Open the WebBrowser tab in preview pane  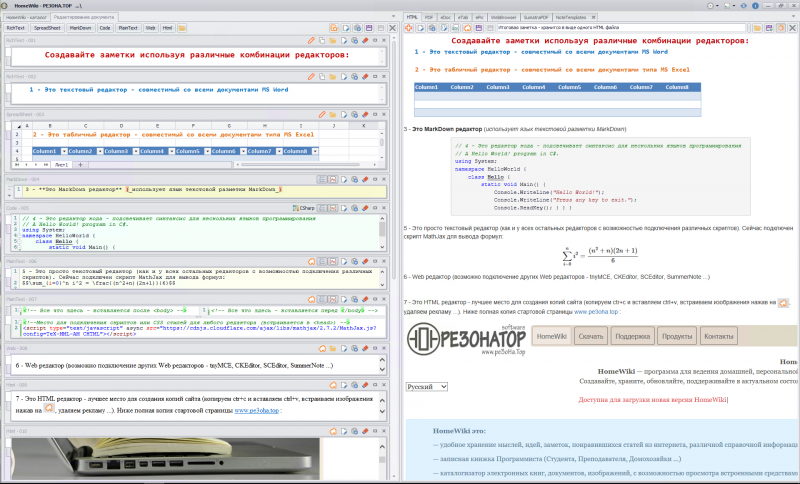(504, 17)
